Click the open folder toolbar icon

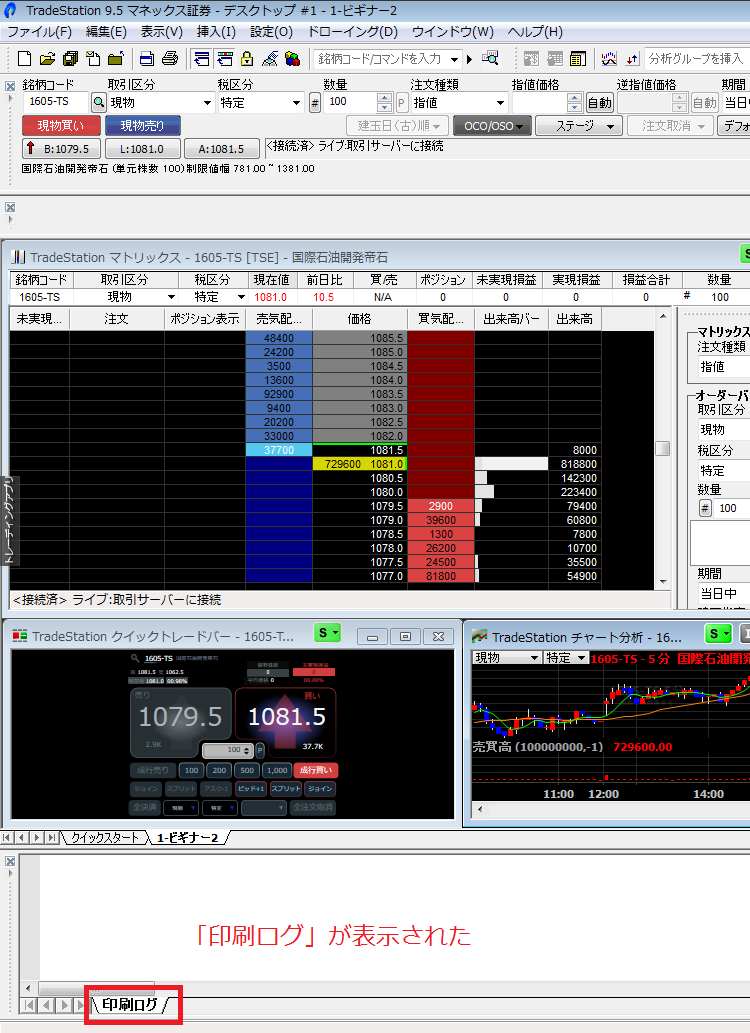pos(47,59)
